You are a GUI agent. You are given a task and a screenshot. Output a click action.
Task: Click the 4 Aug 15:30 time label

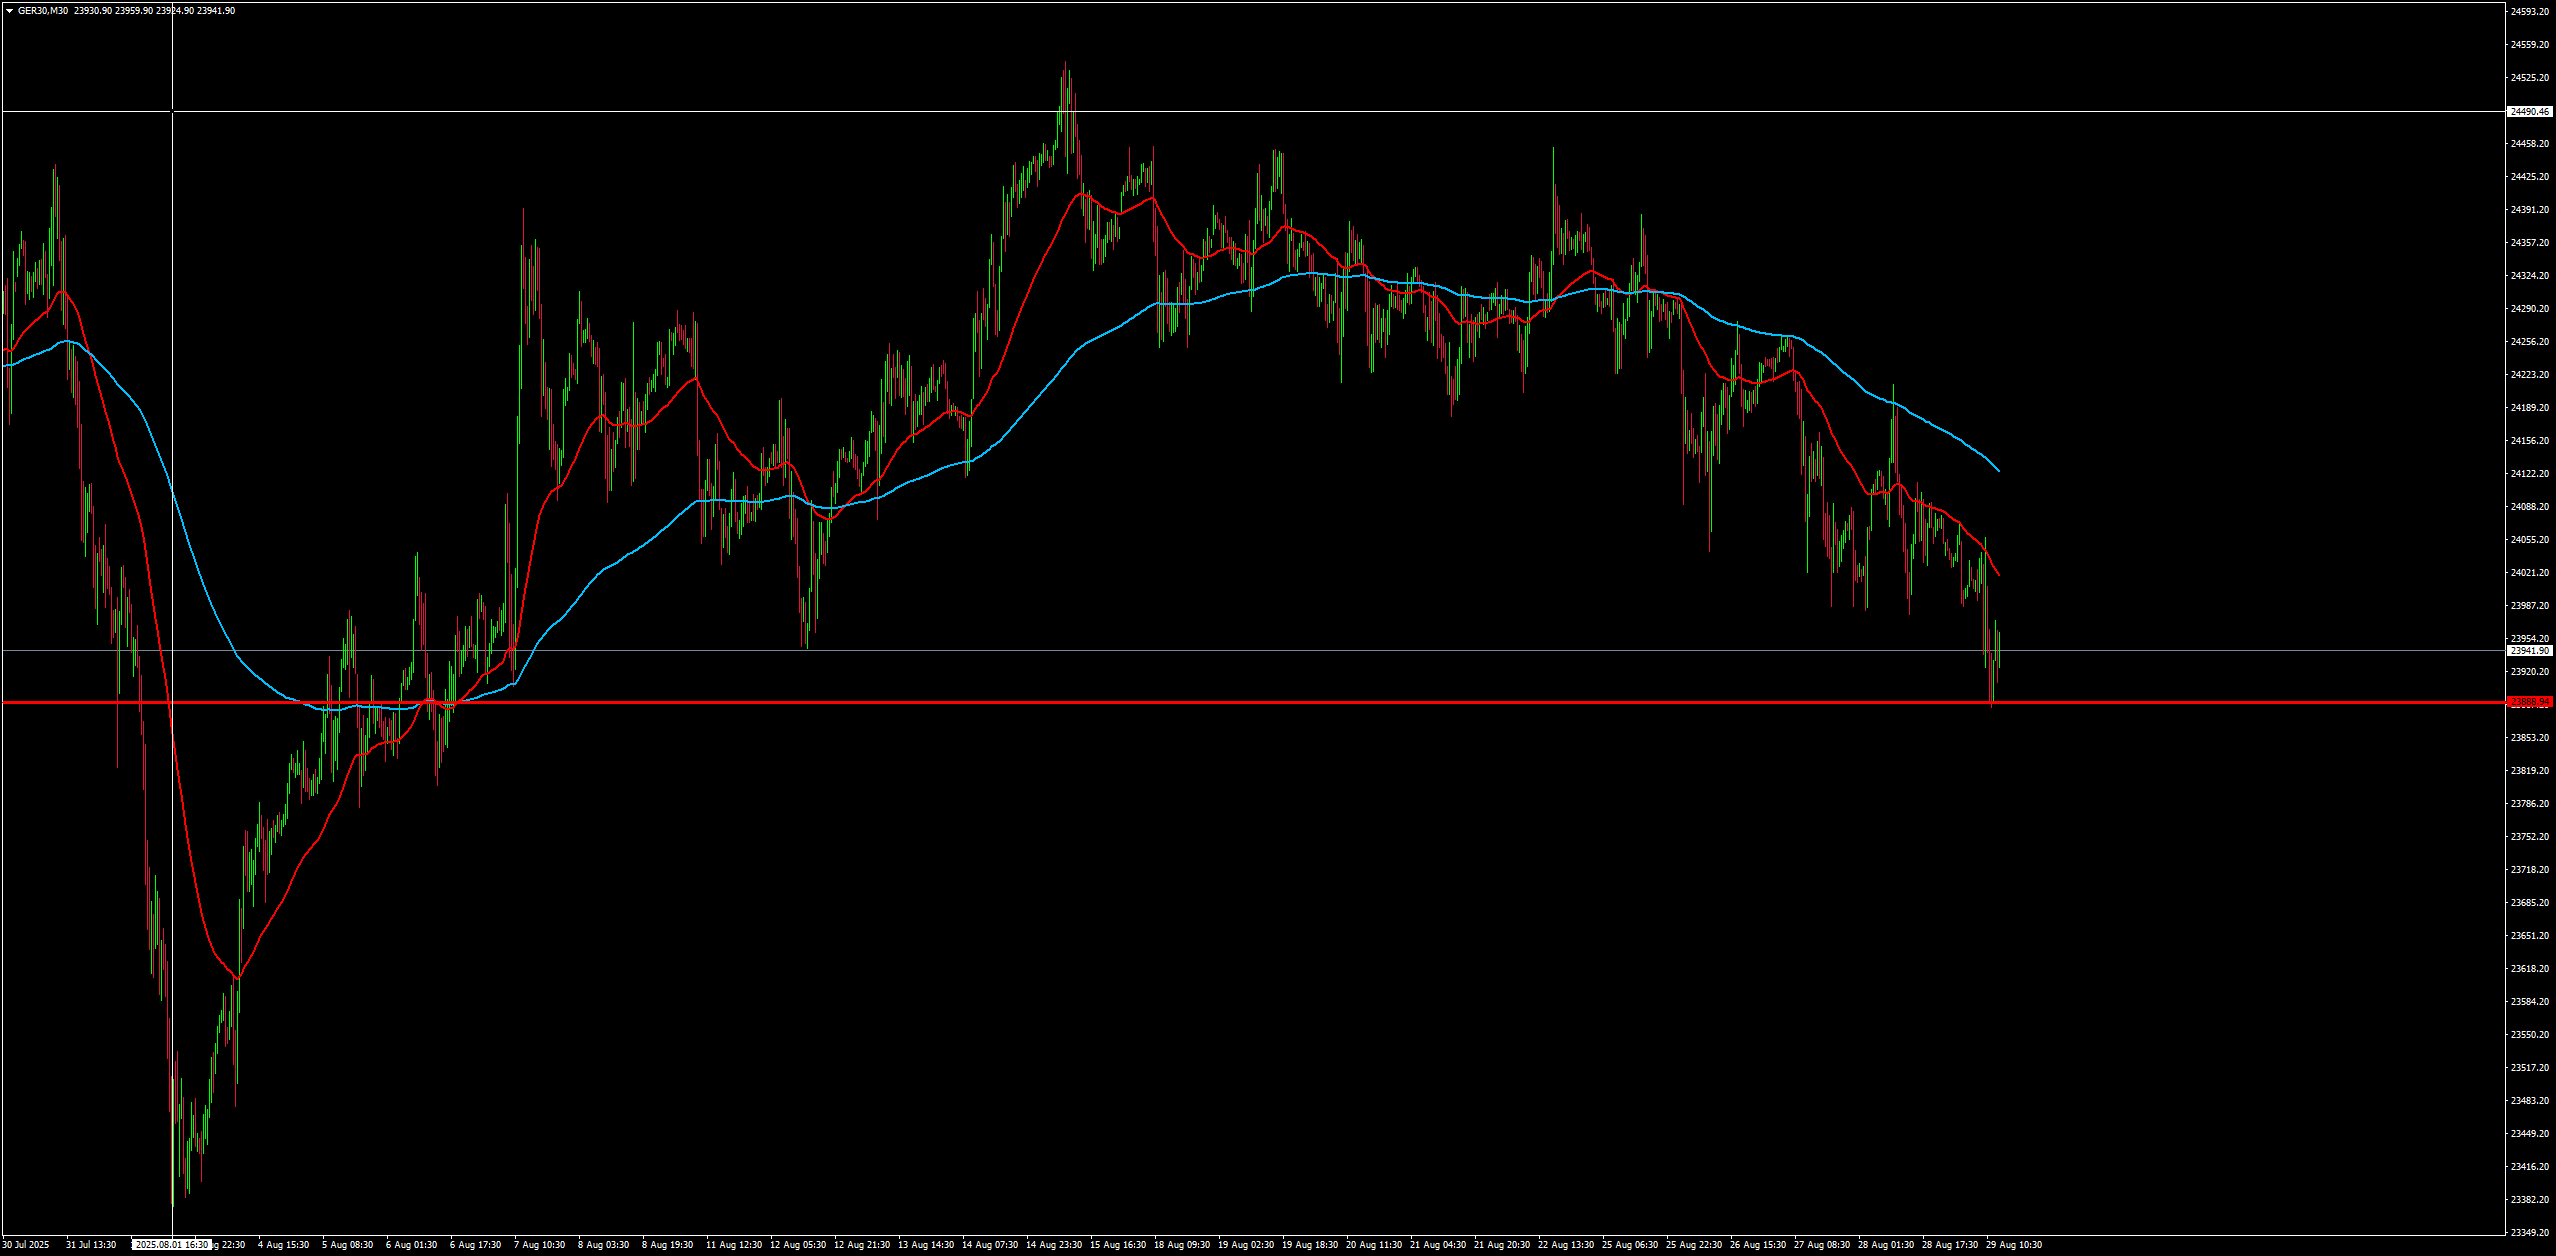(284, 1245)
